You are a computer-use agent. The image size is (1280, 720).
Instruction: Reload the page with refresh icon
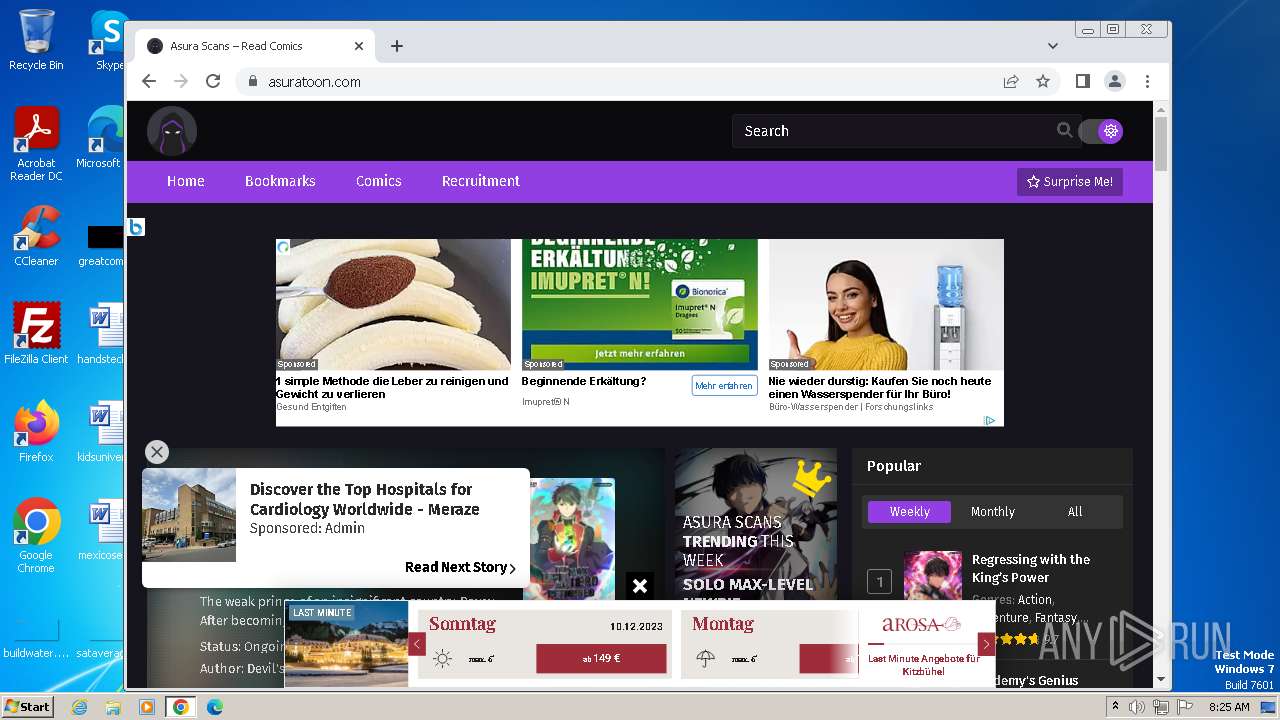click(x=213, y=82)
